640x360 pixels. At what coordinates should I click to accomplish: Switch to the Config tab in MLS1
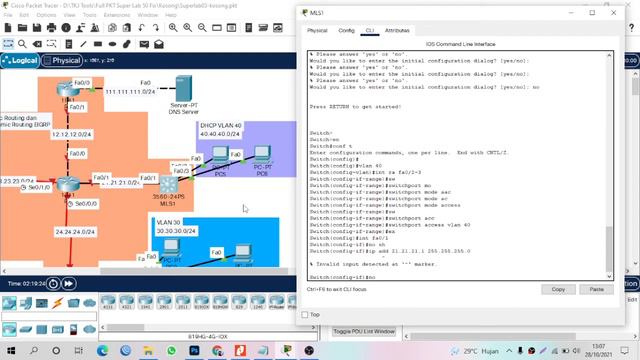coord(346,31)
